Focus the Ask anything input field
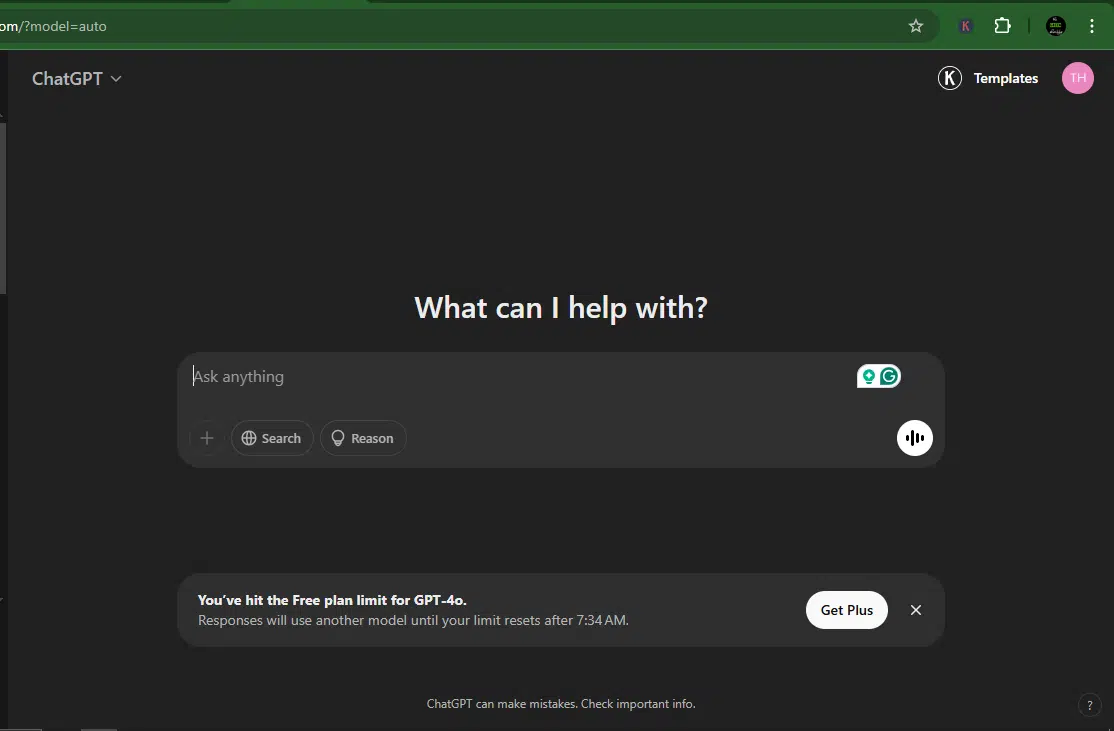Screen dimensions: 1114x731 coord(522,377)
